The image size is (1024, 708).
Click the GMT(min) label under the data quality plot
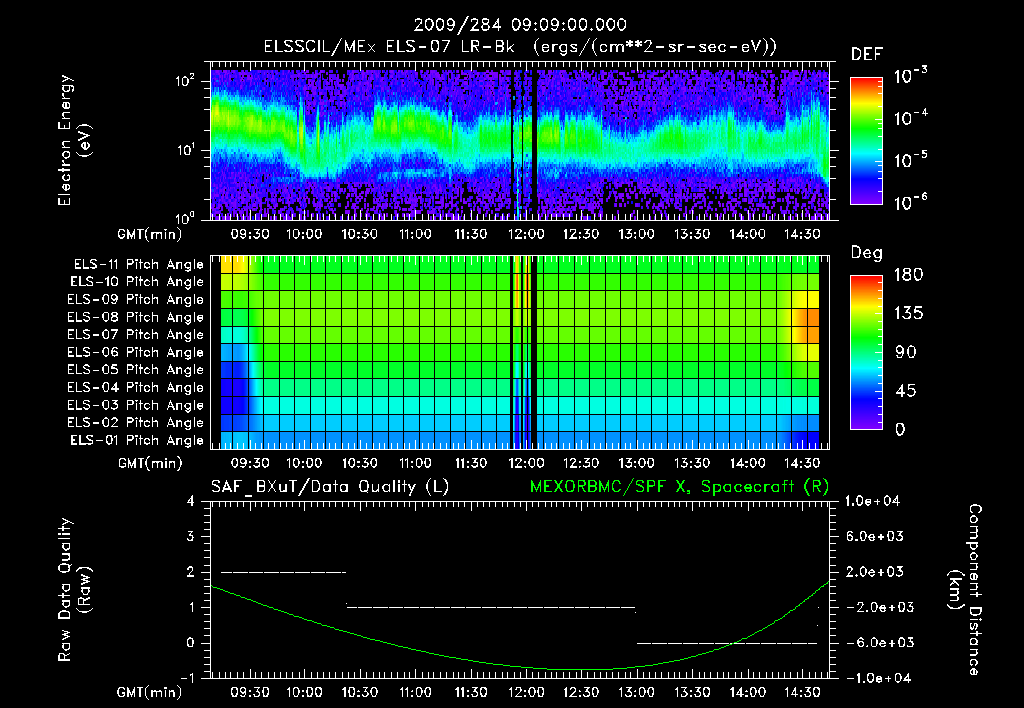pyautogui.click(x=150, y=692)
